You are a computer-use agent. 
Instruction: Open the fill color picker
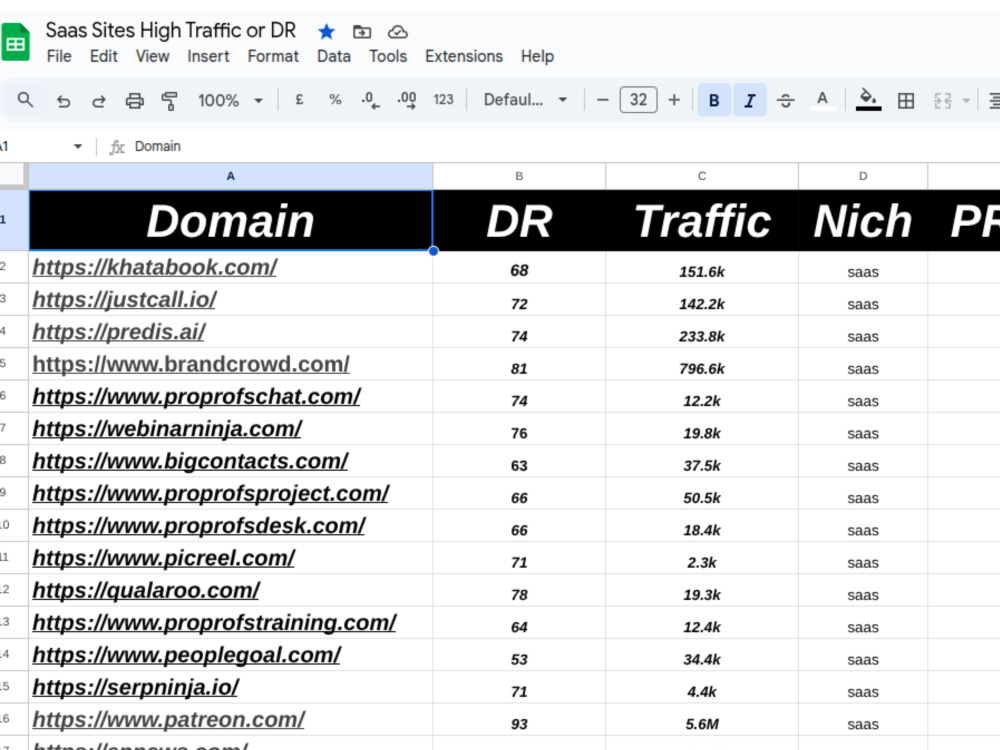point(868,100)
